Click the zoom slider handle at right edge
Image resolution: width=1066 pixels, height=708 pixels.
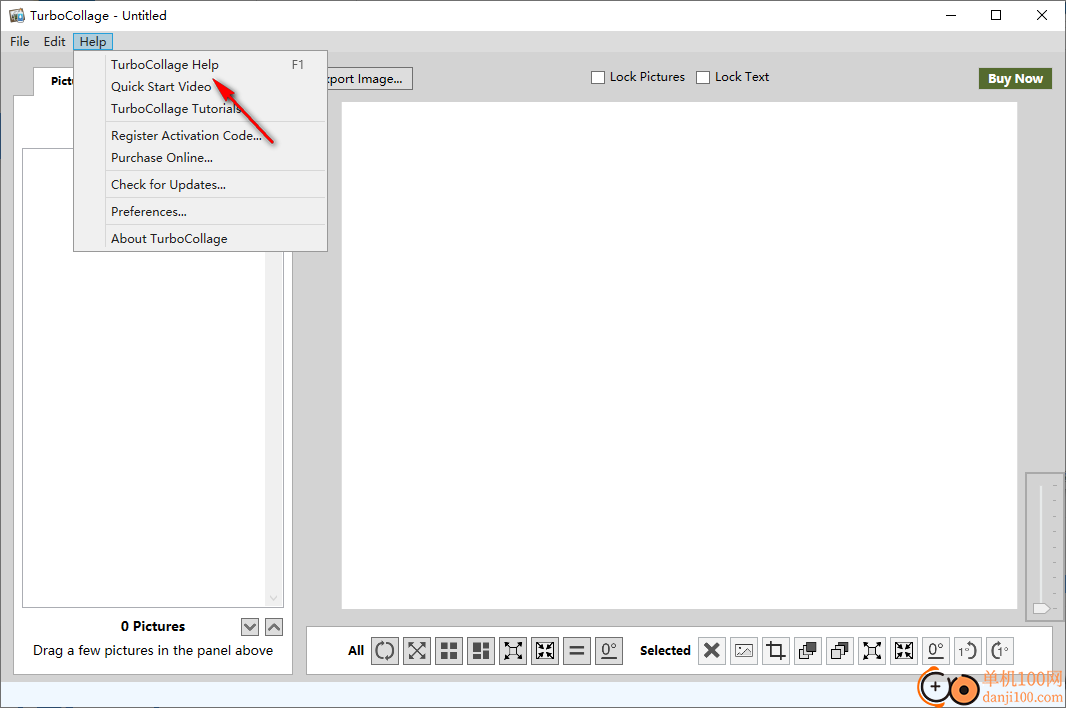1041,608
